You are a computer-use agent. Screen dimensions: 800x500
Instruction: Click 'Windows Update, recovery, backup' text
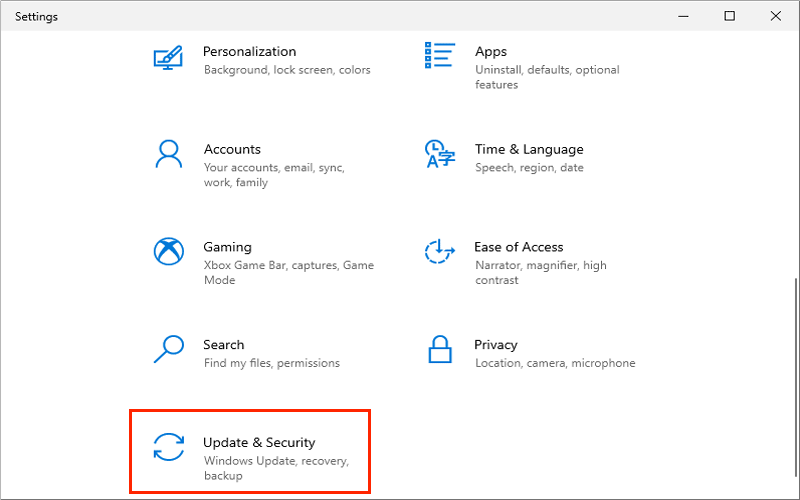[276, 468]
